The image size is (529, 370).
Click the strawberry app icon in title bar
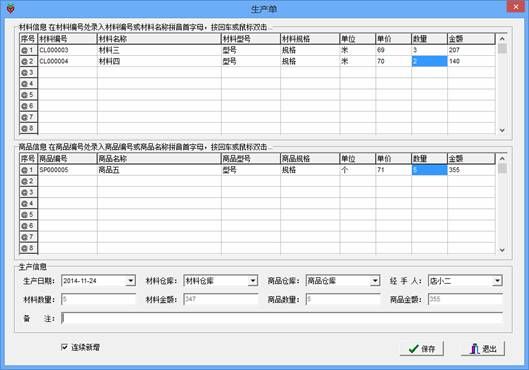coord(10,8)
